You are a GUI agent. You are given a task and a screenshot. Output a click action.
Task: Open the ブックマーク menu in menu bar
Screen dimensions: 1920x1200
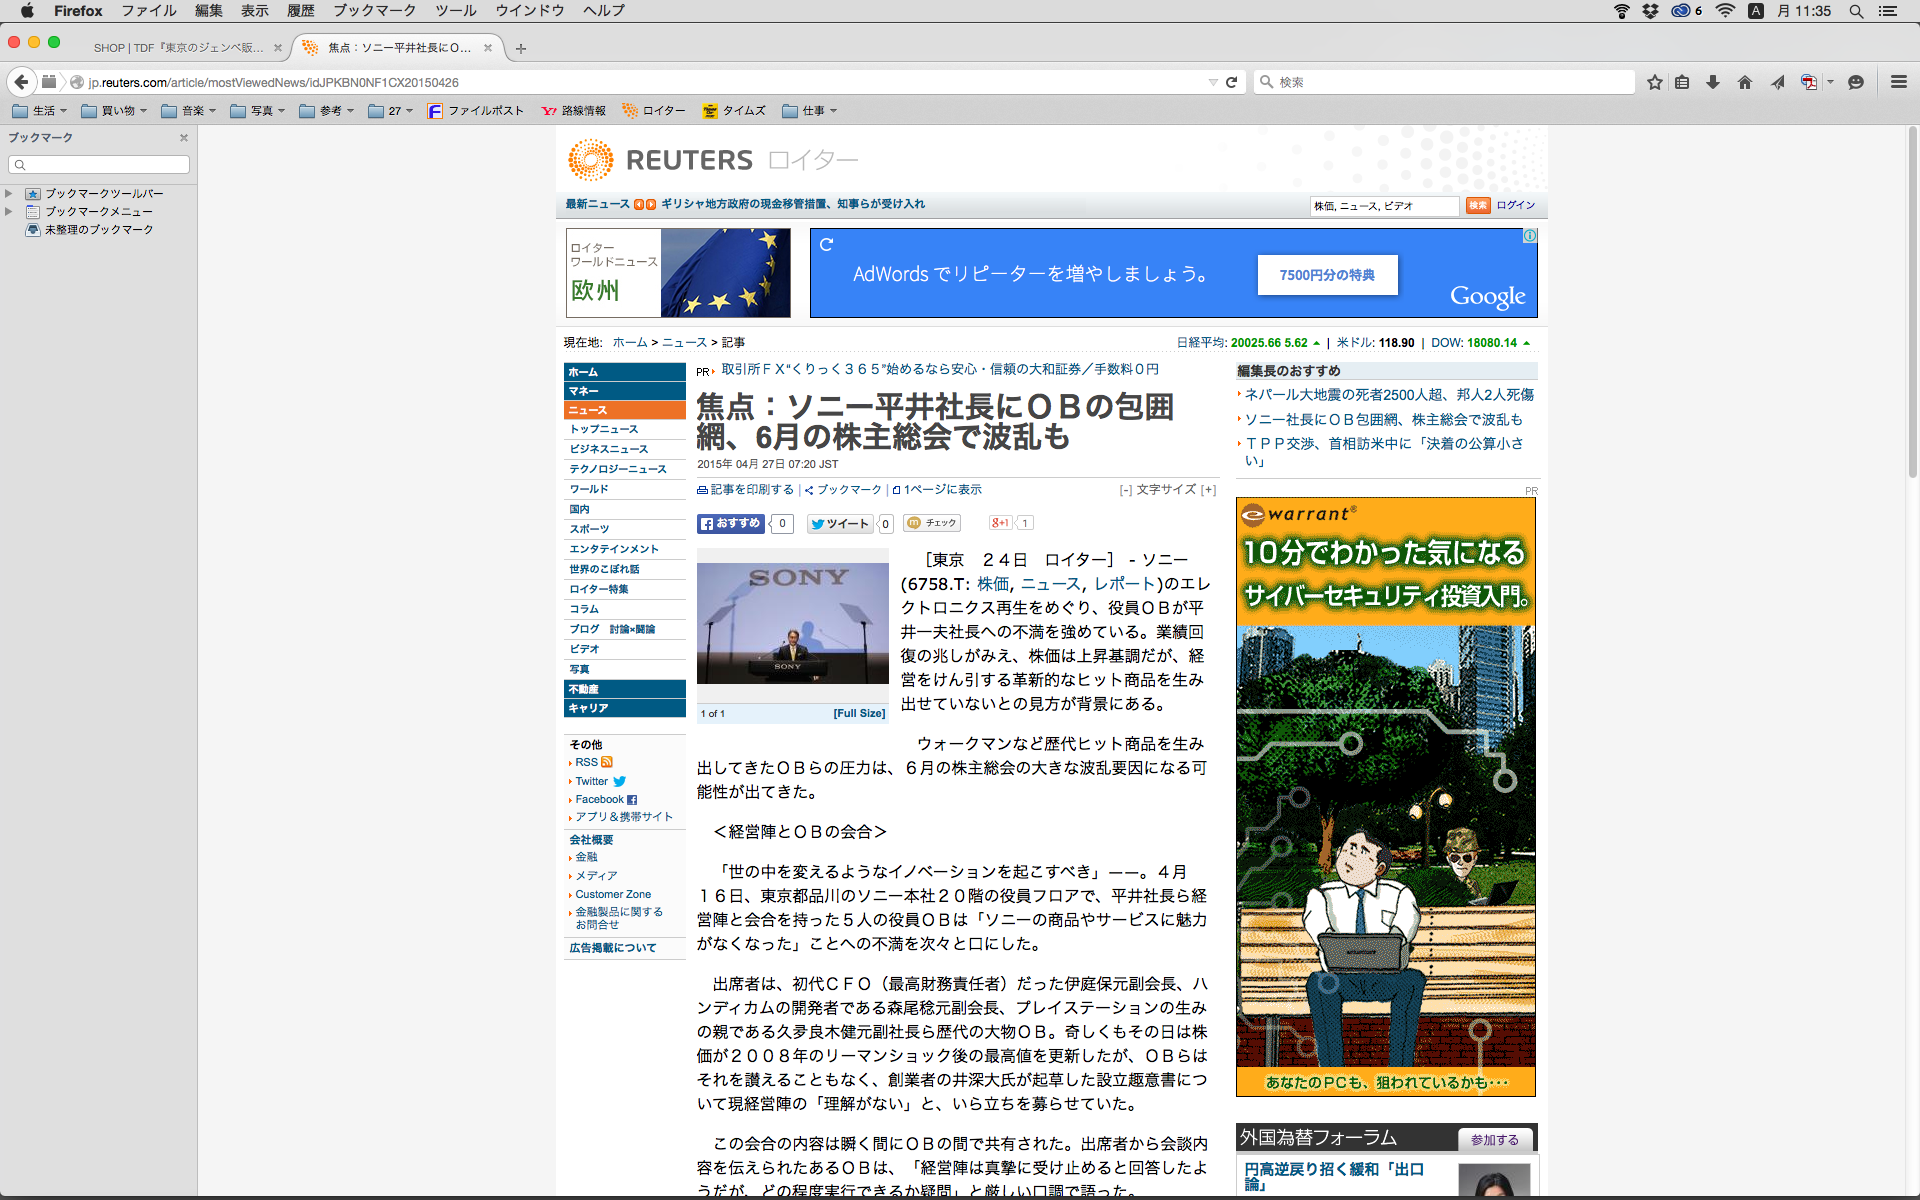tap(374, 11)
